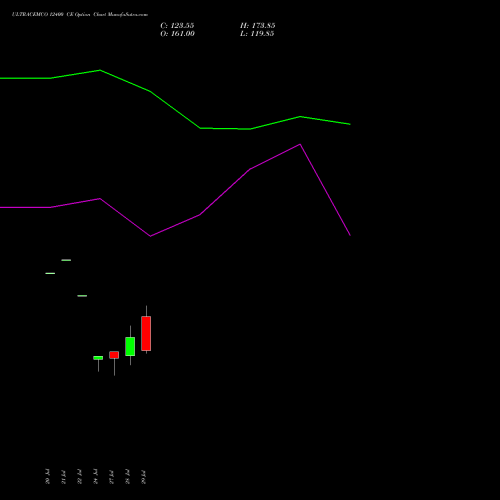Select the tall red candlestick for 29 Jul
Screen dimensions: 500x500
tap(146, 333)
